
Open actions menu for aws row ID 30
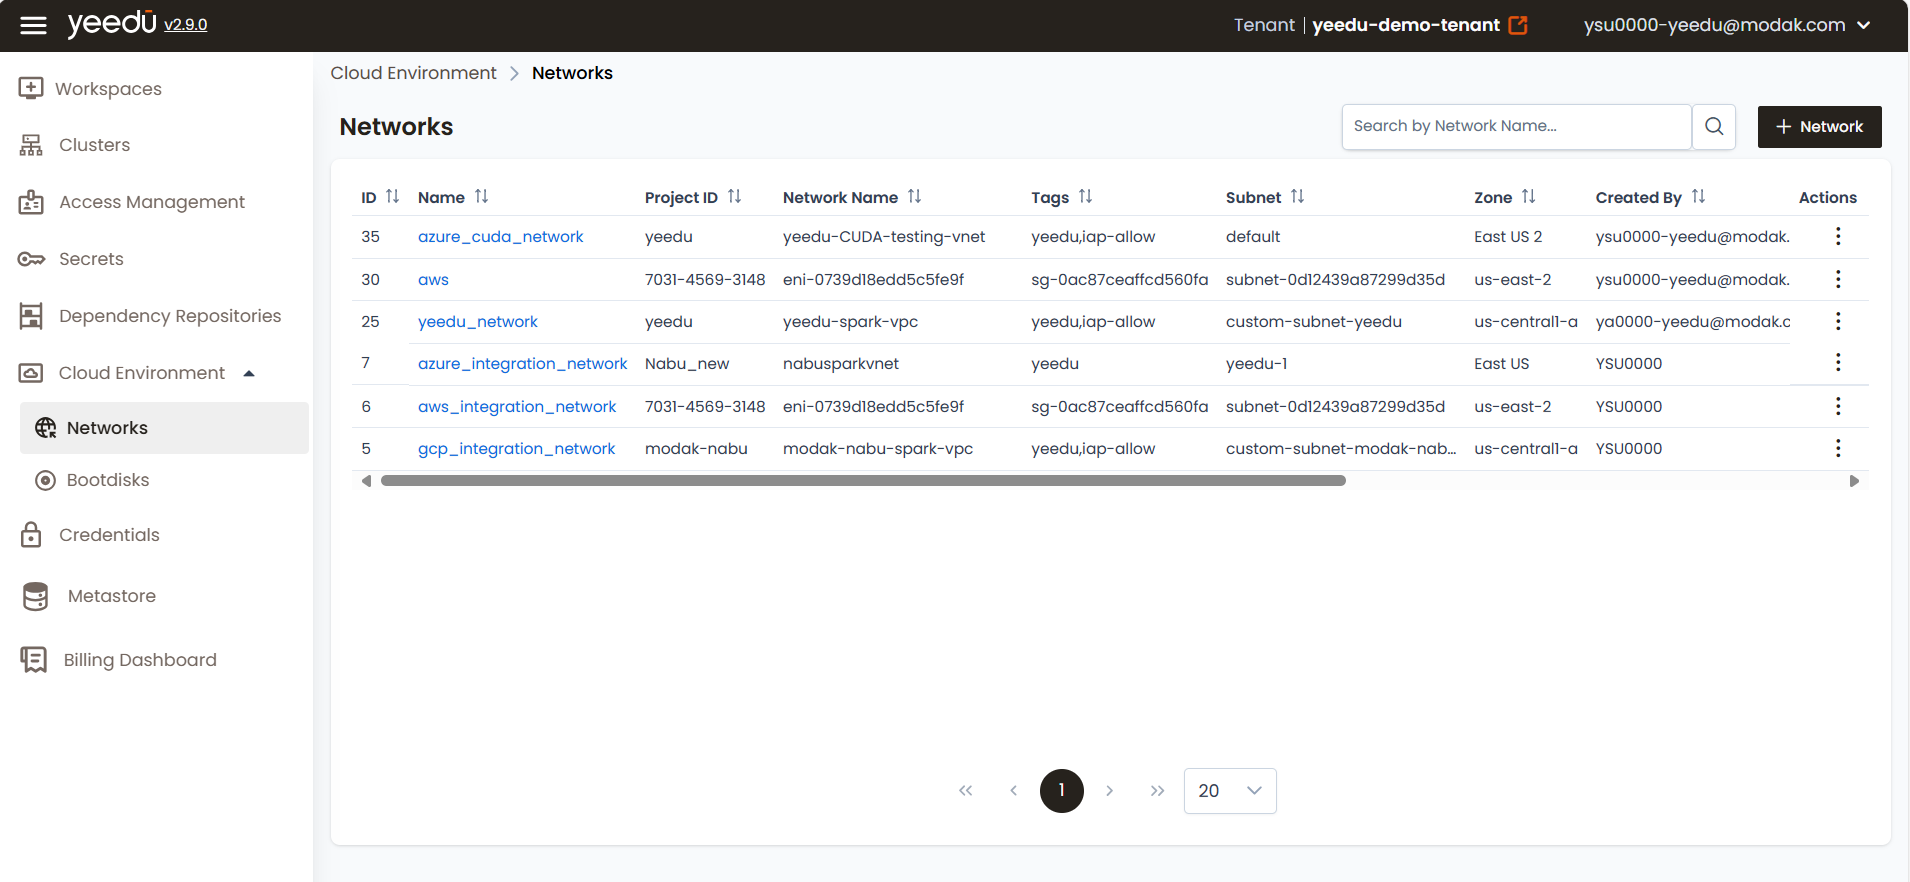(x=1838, y=279)
